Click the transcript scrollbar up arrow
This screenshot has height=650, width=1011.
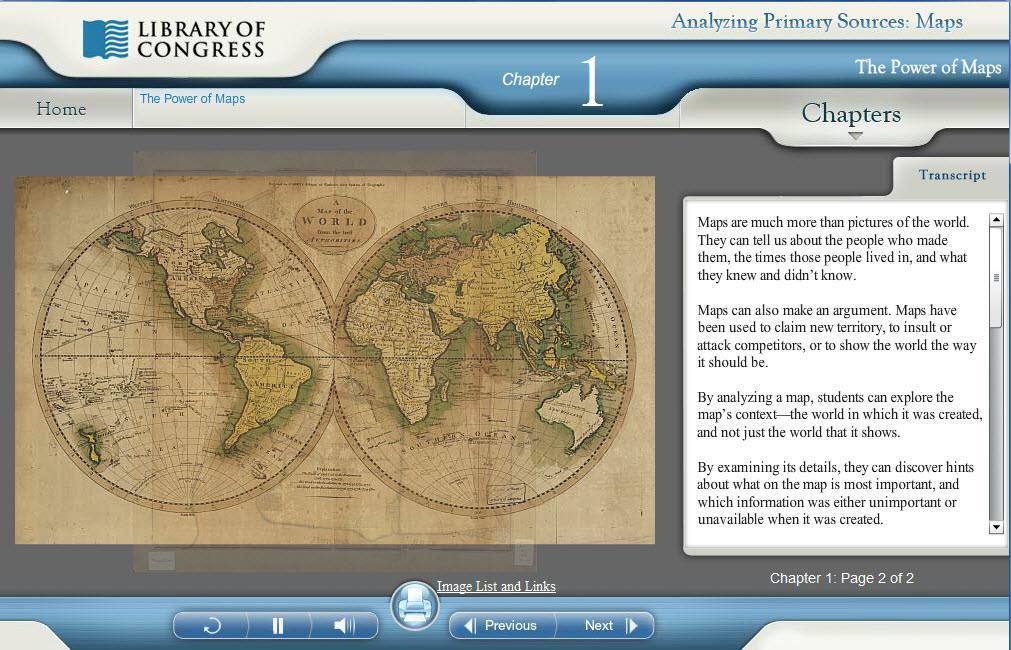(996, 220)
